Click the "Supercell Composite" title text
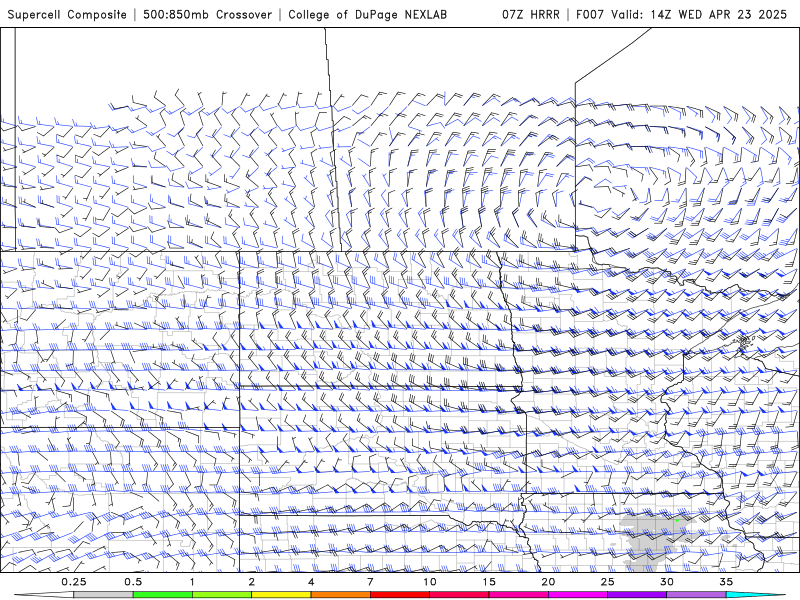The height and width of the screenshot is (600, 800). click(x=67, y=14)
